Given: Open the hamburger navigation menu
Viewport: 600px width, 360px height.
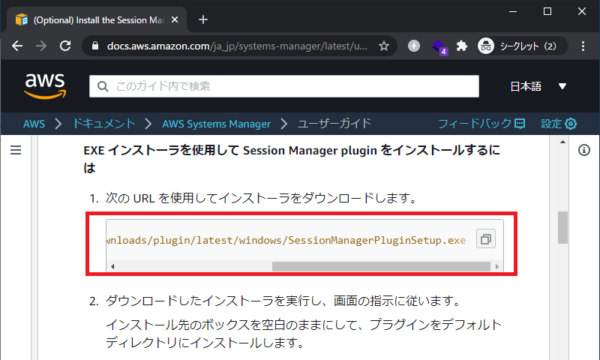Looking at the screenshot, I should tap(16, 150).
